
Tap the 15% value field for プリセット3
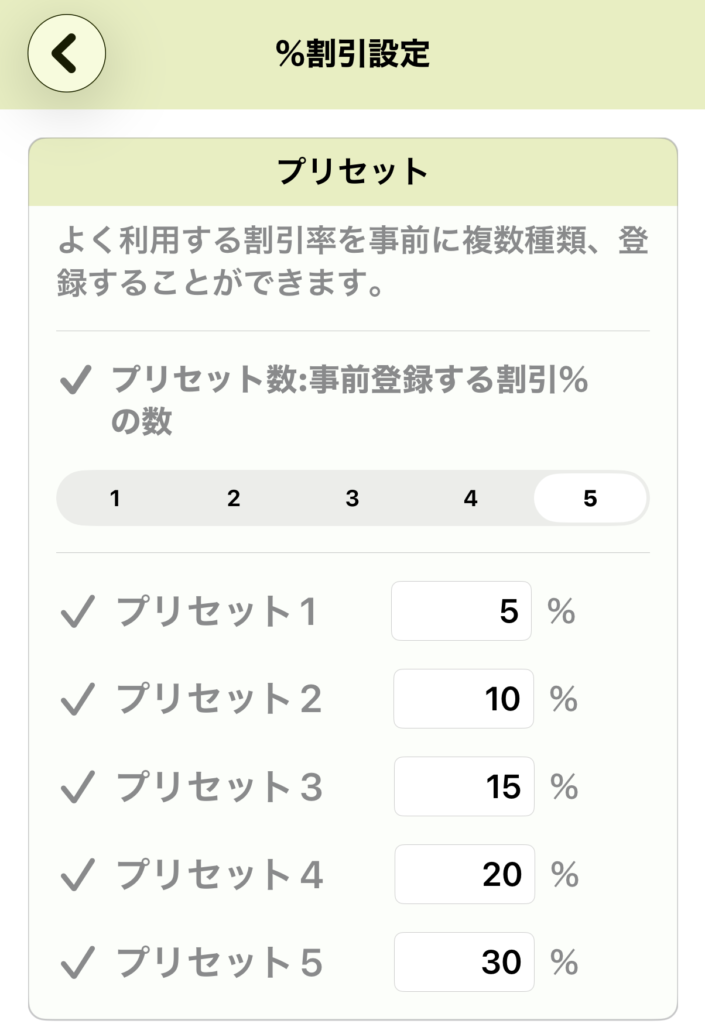coord(463,786)
